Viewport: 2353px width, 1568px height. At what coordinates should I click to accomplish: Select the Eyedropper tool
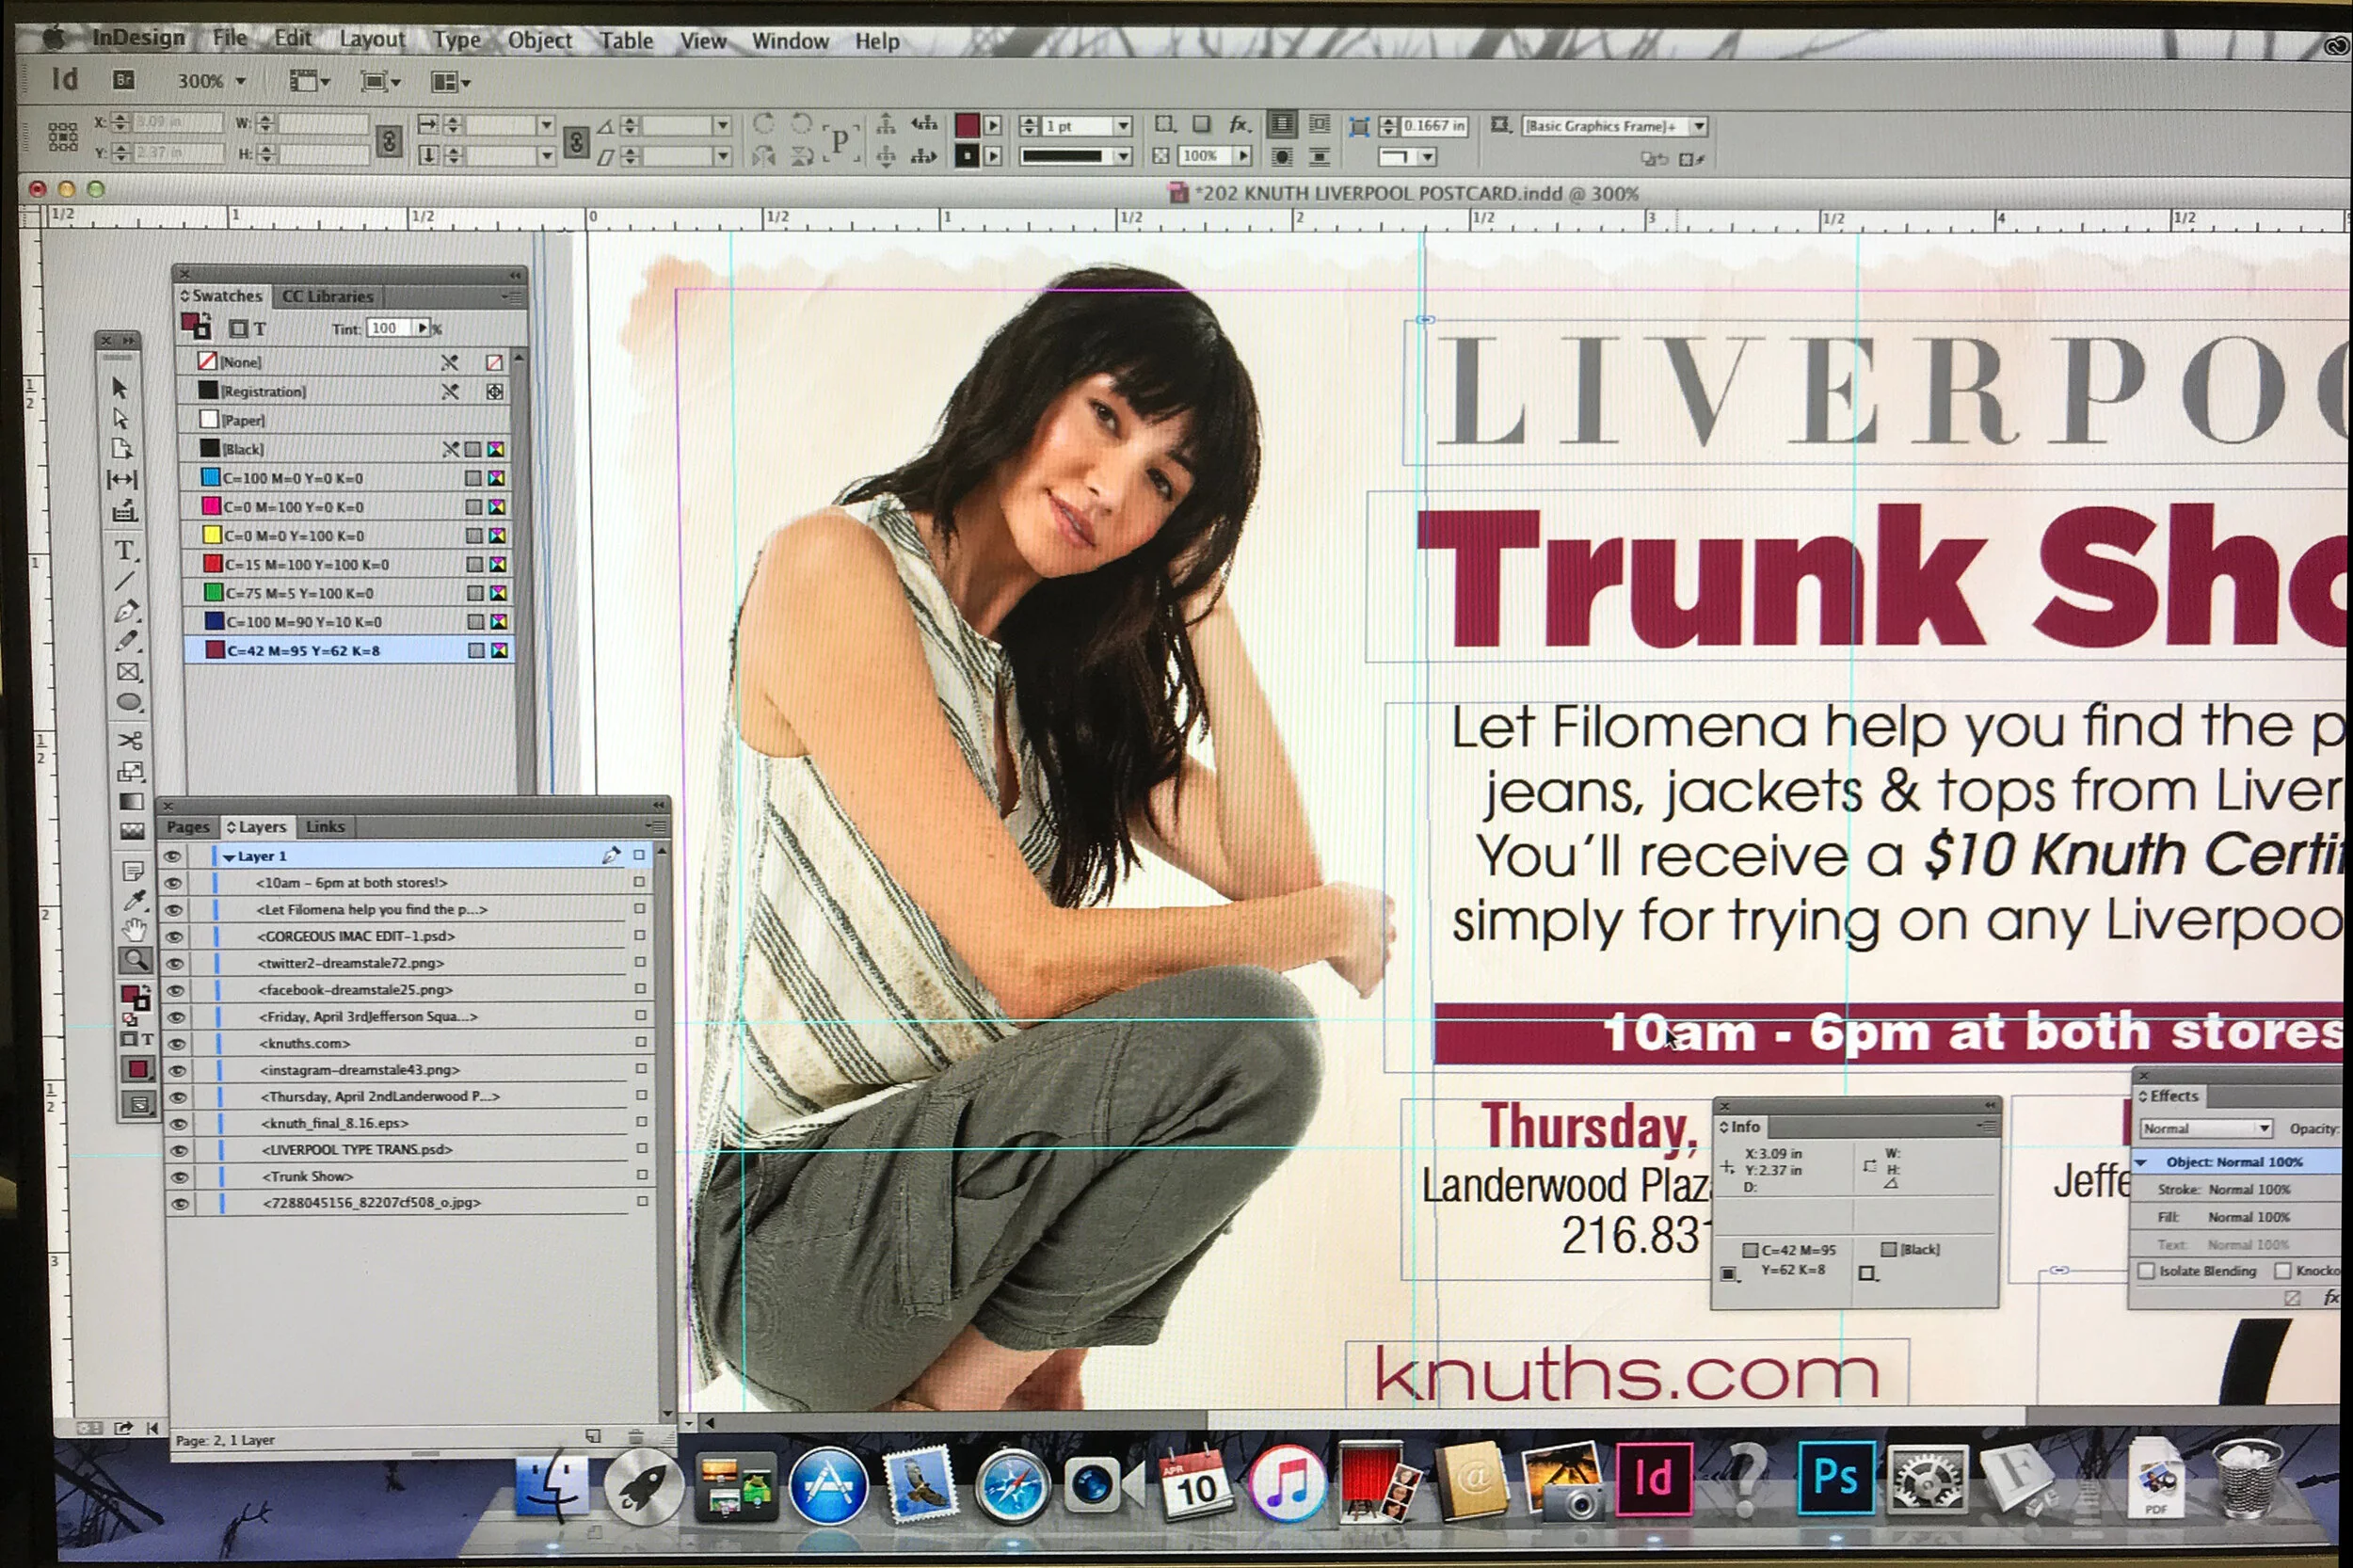click(x=133, y=900)
